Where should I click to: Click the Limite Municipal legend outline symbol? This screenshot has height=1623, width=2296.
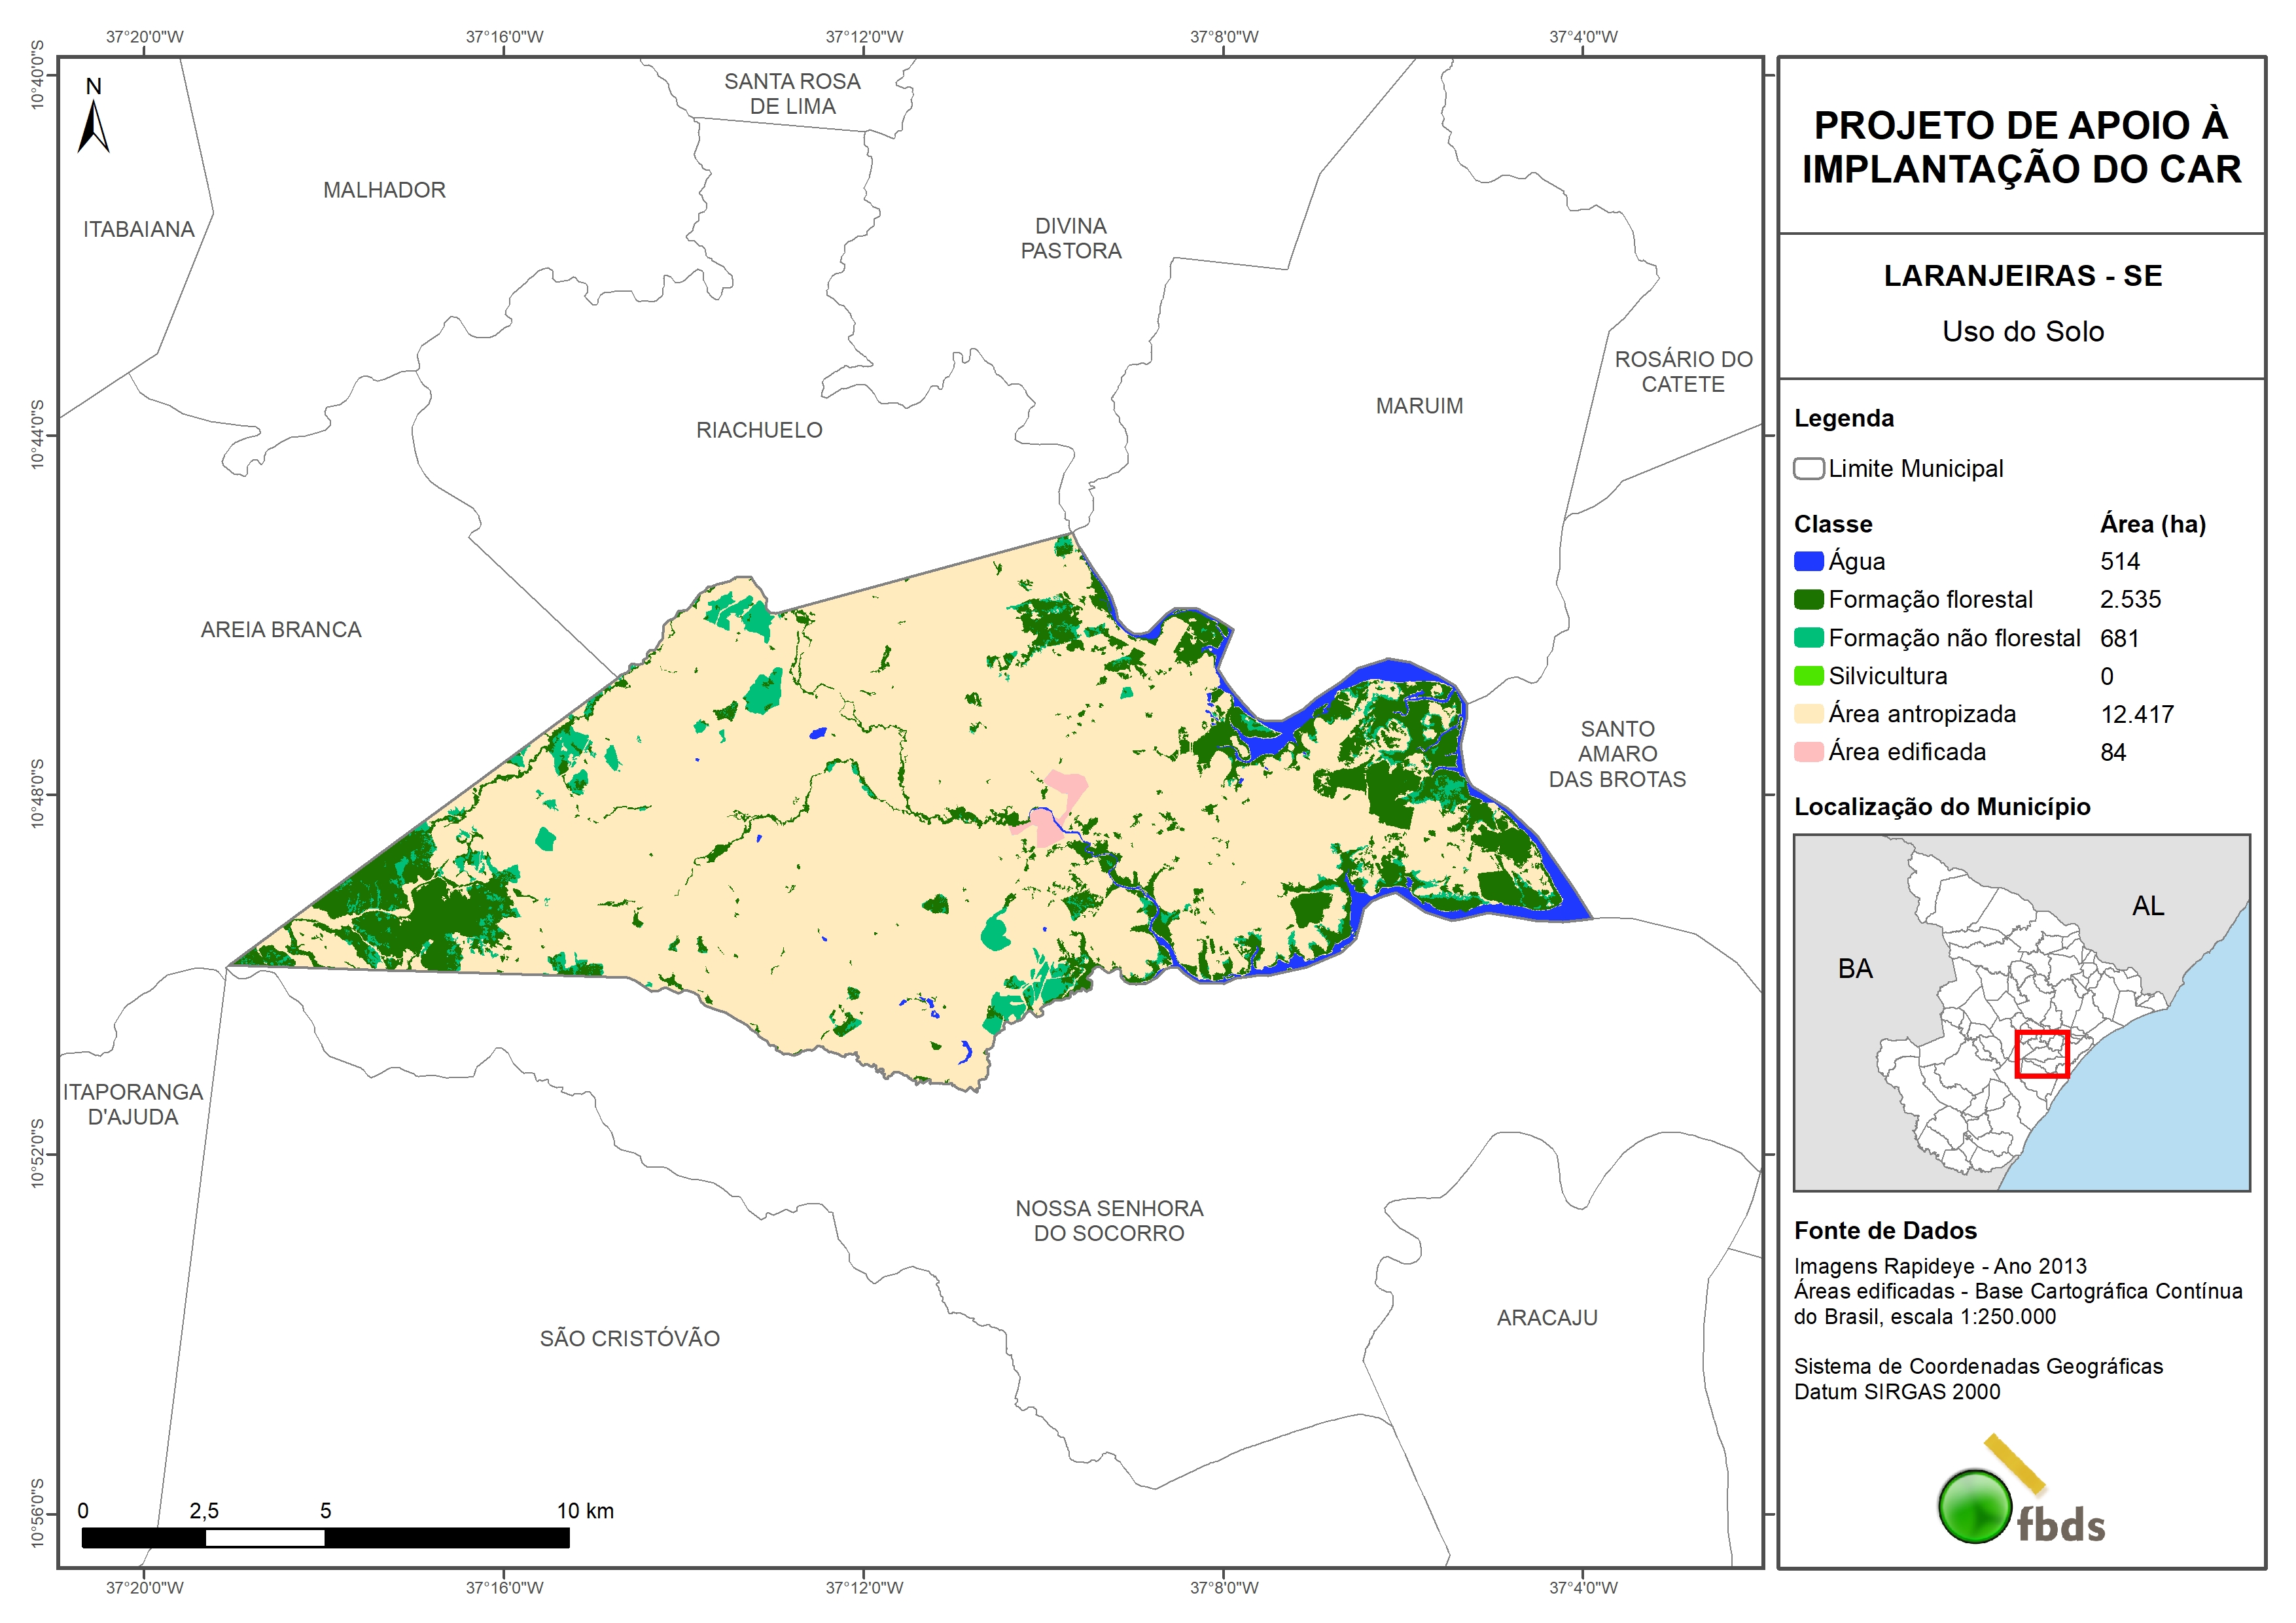[x=1808, y=468]
